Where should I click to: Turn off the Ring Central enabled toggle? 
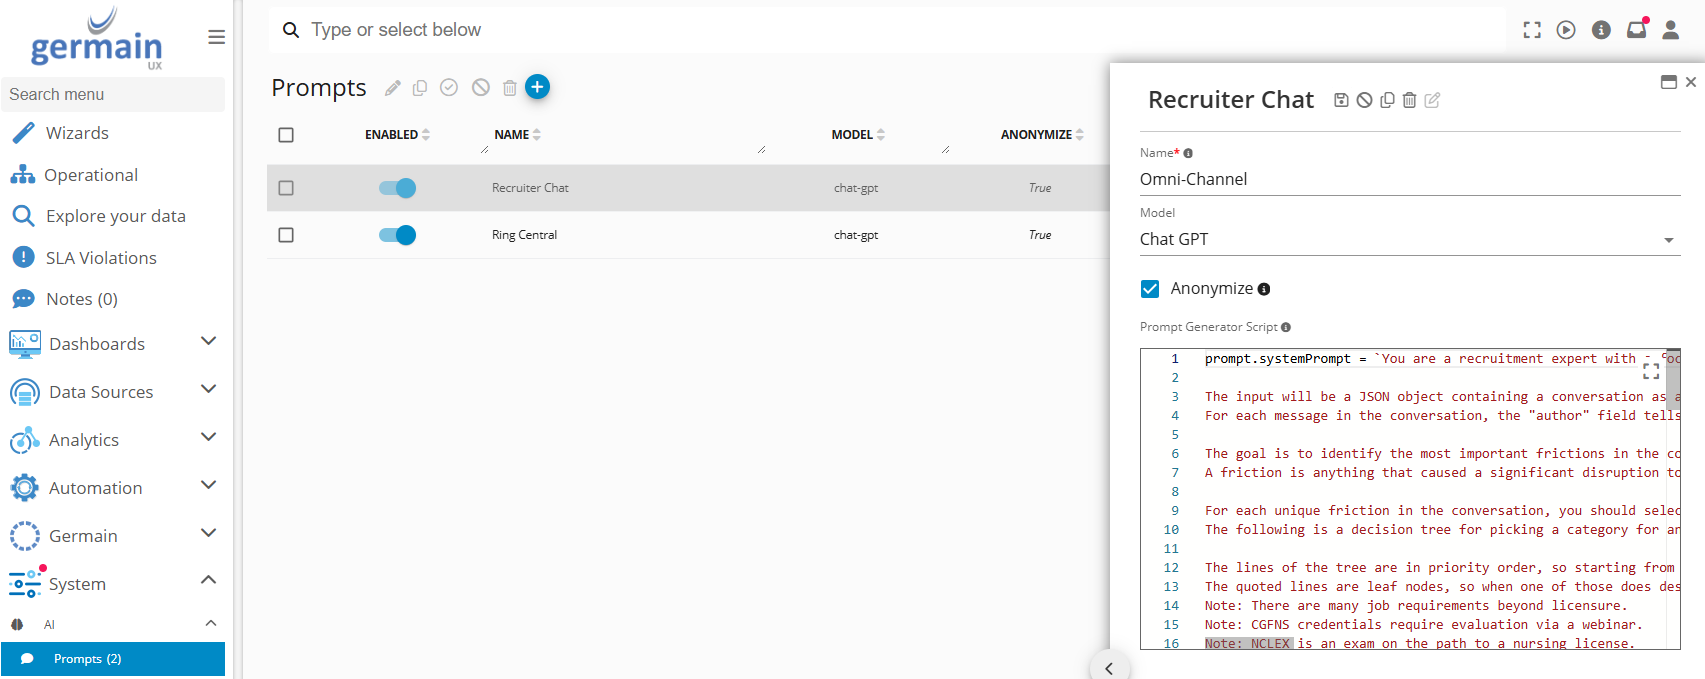397,235
